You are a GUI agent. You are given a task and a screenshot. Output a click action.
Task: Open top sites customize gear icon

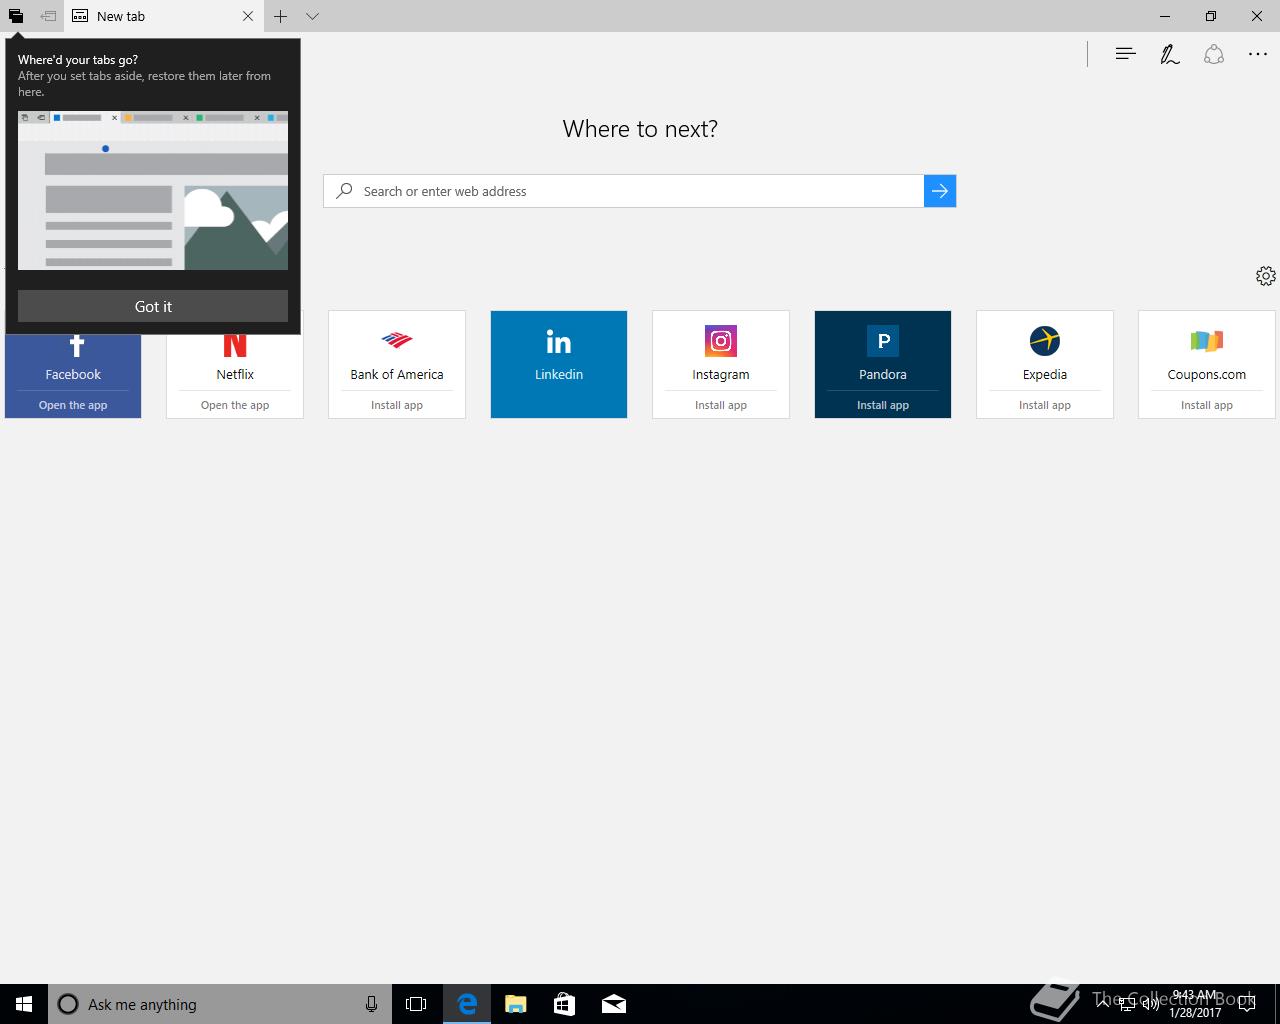tap(1265, 276)
